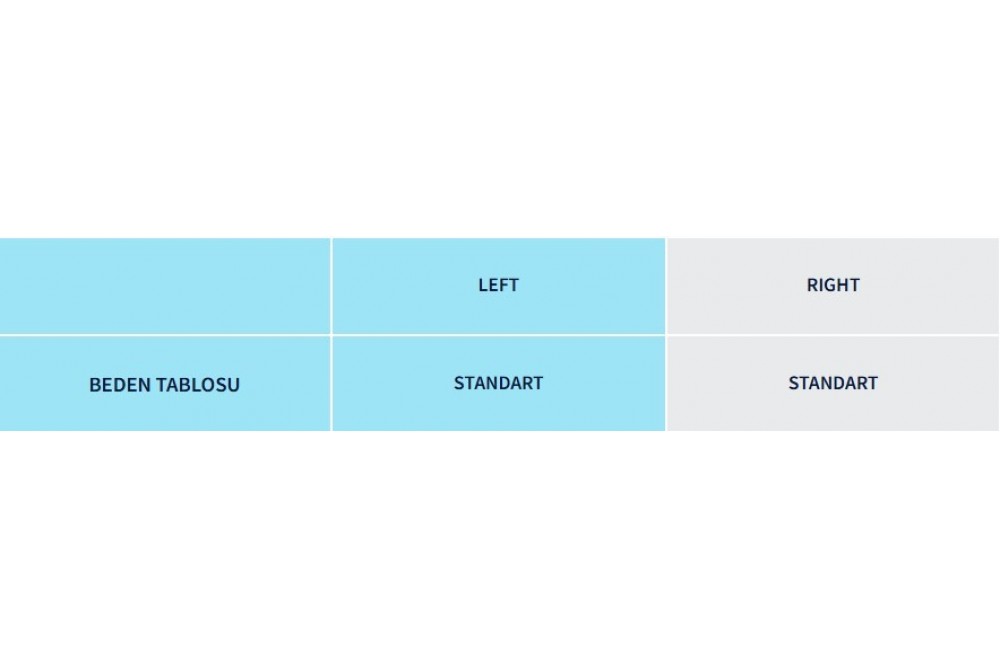The height and width of the screenshot is (667, 1000).
Task: Click the divider between BEDEN TABLOSU and STANDART
Action: coord(331,383)
